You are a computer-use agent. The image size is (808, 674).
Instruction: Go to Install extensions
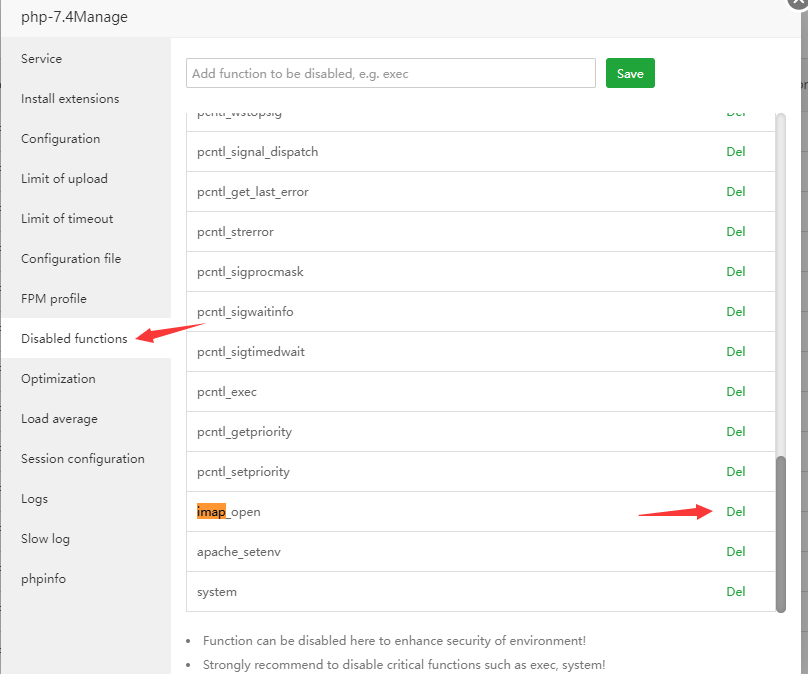click(x=70, y=99)
